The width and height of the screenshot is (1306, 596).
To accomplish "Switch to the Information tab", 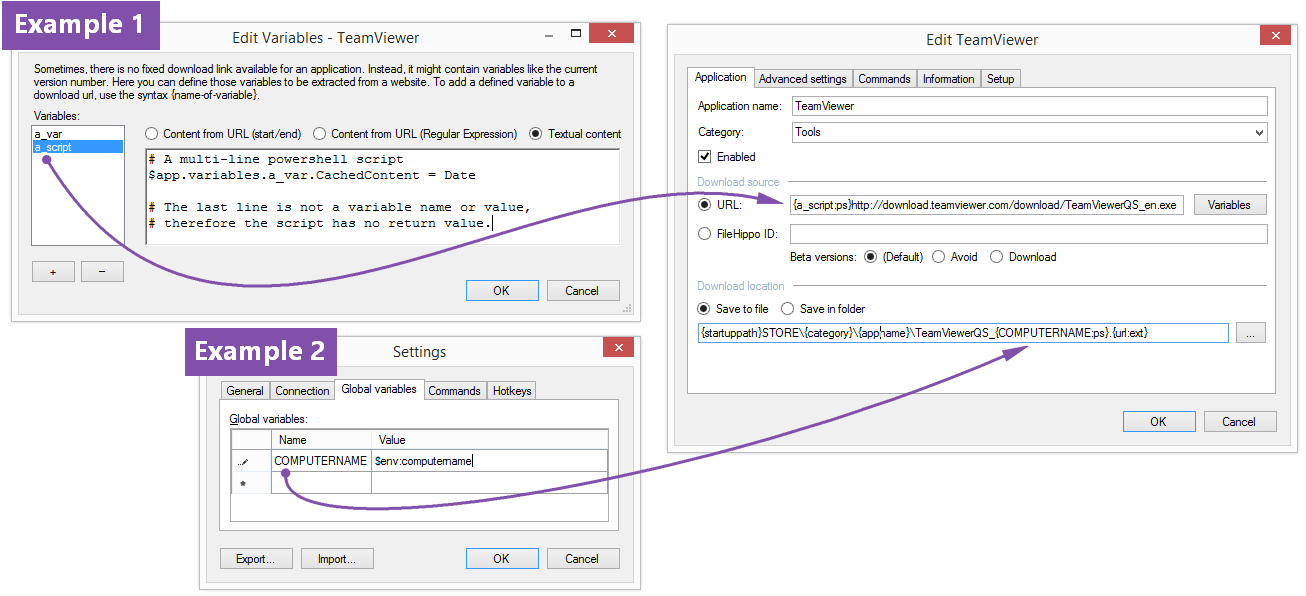I will pyautogui.click(x=948, y=79).
